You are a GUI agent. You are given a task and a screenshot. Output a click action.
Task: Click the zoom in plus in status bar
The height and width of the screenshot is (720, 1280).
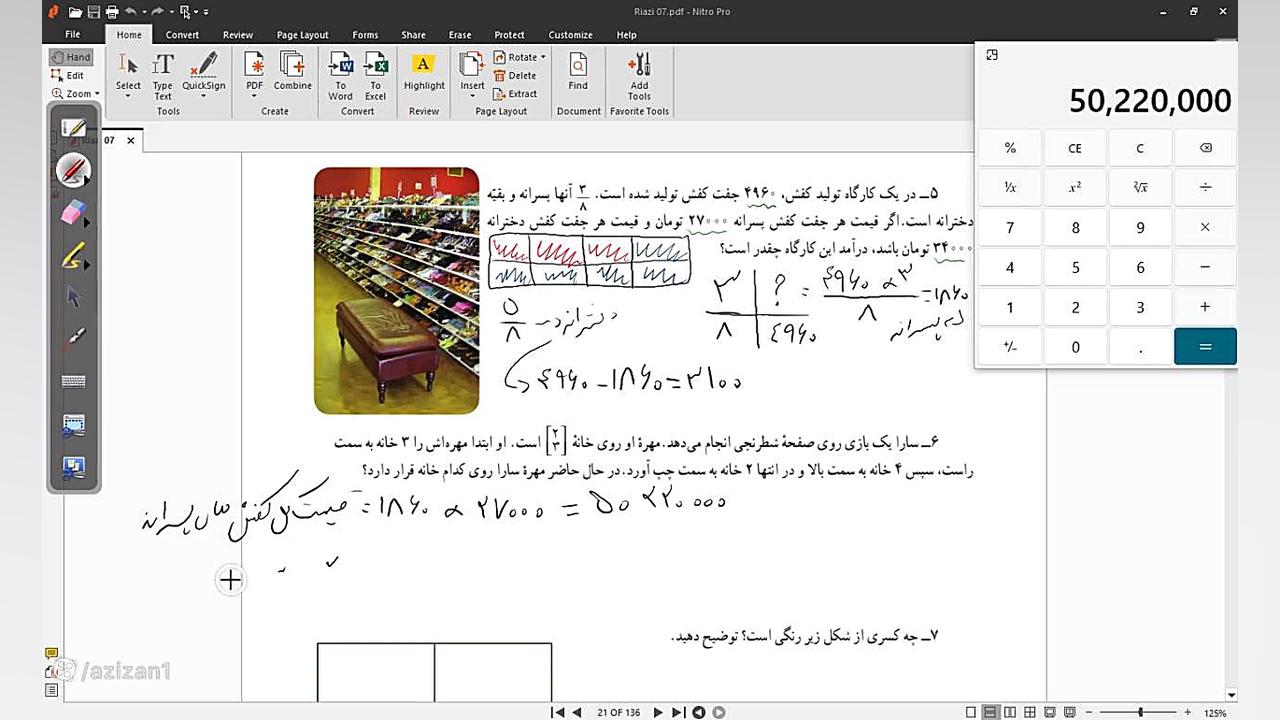(x=1188, y=712)
